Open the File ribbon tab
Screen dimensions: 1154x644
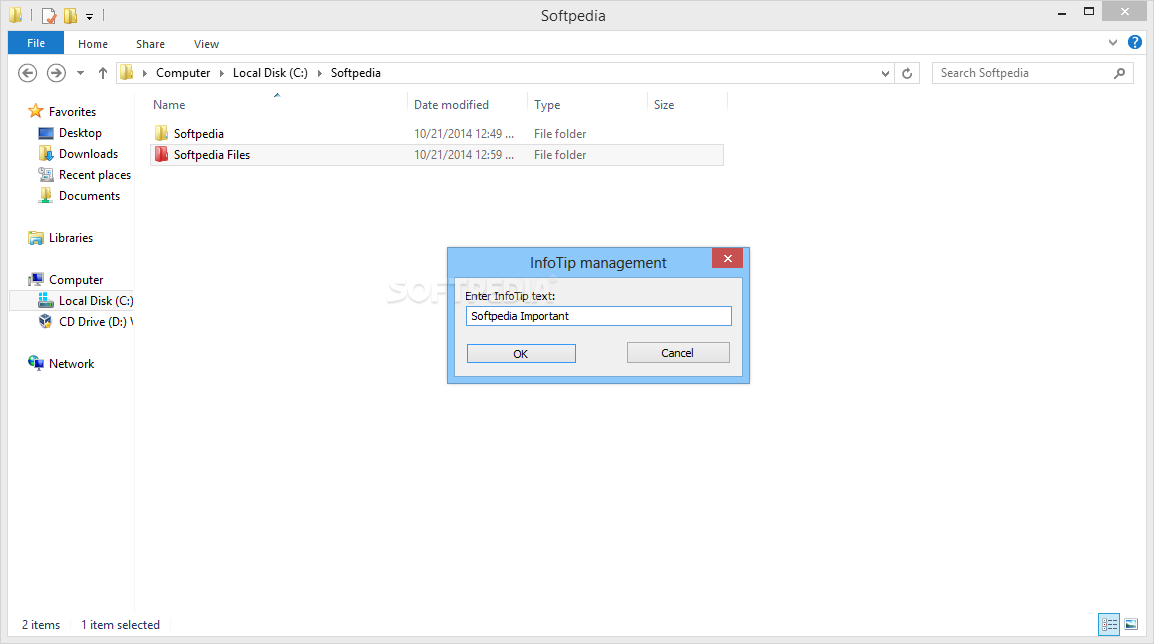[35, 43]
